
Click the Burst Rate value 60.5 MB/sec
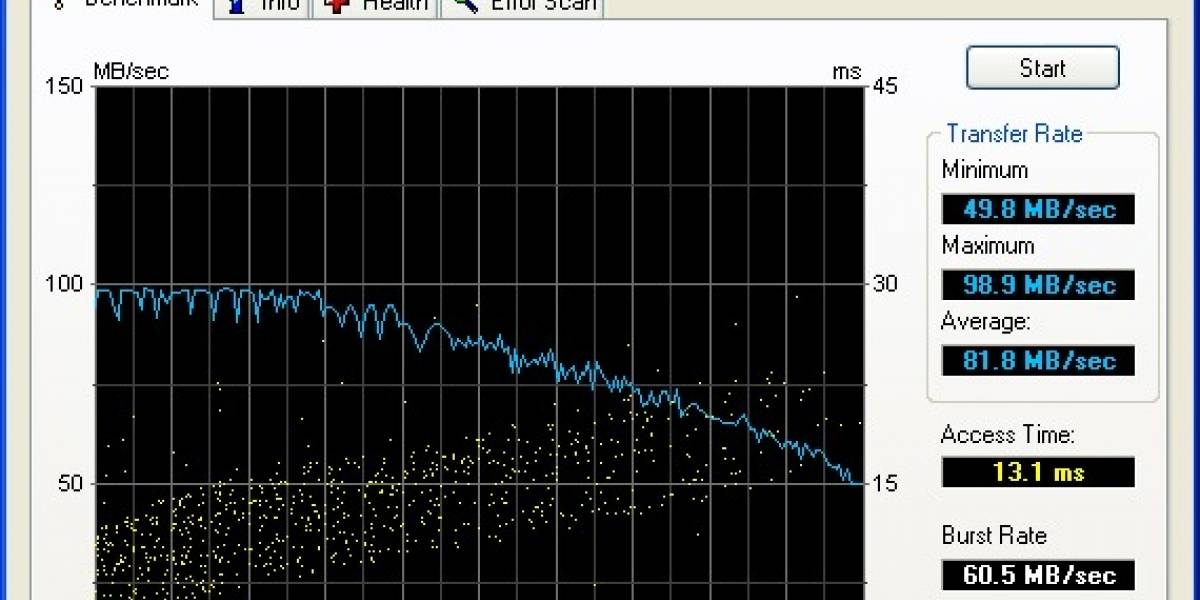1038,575
